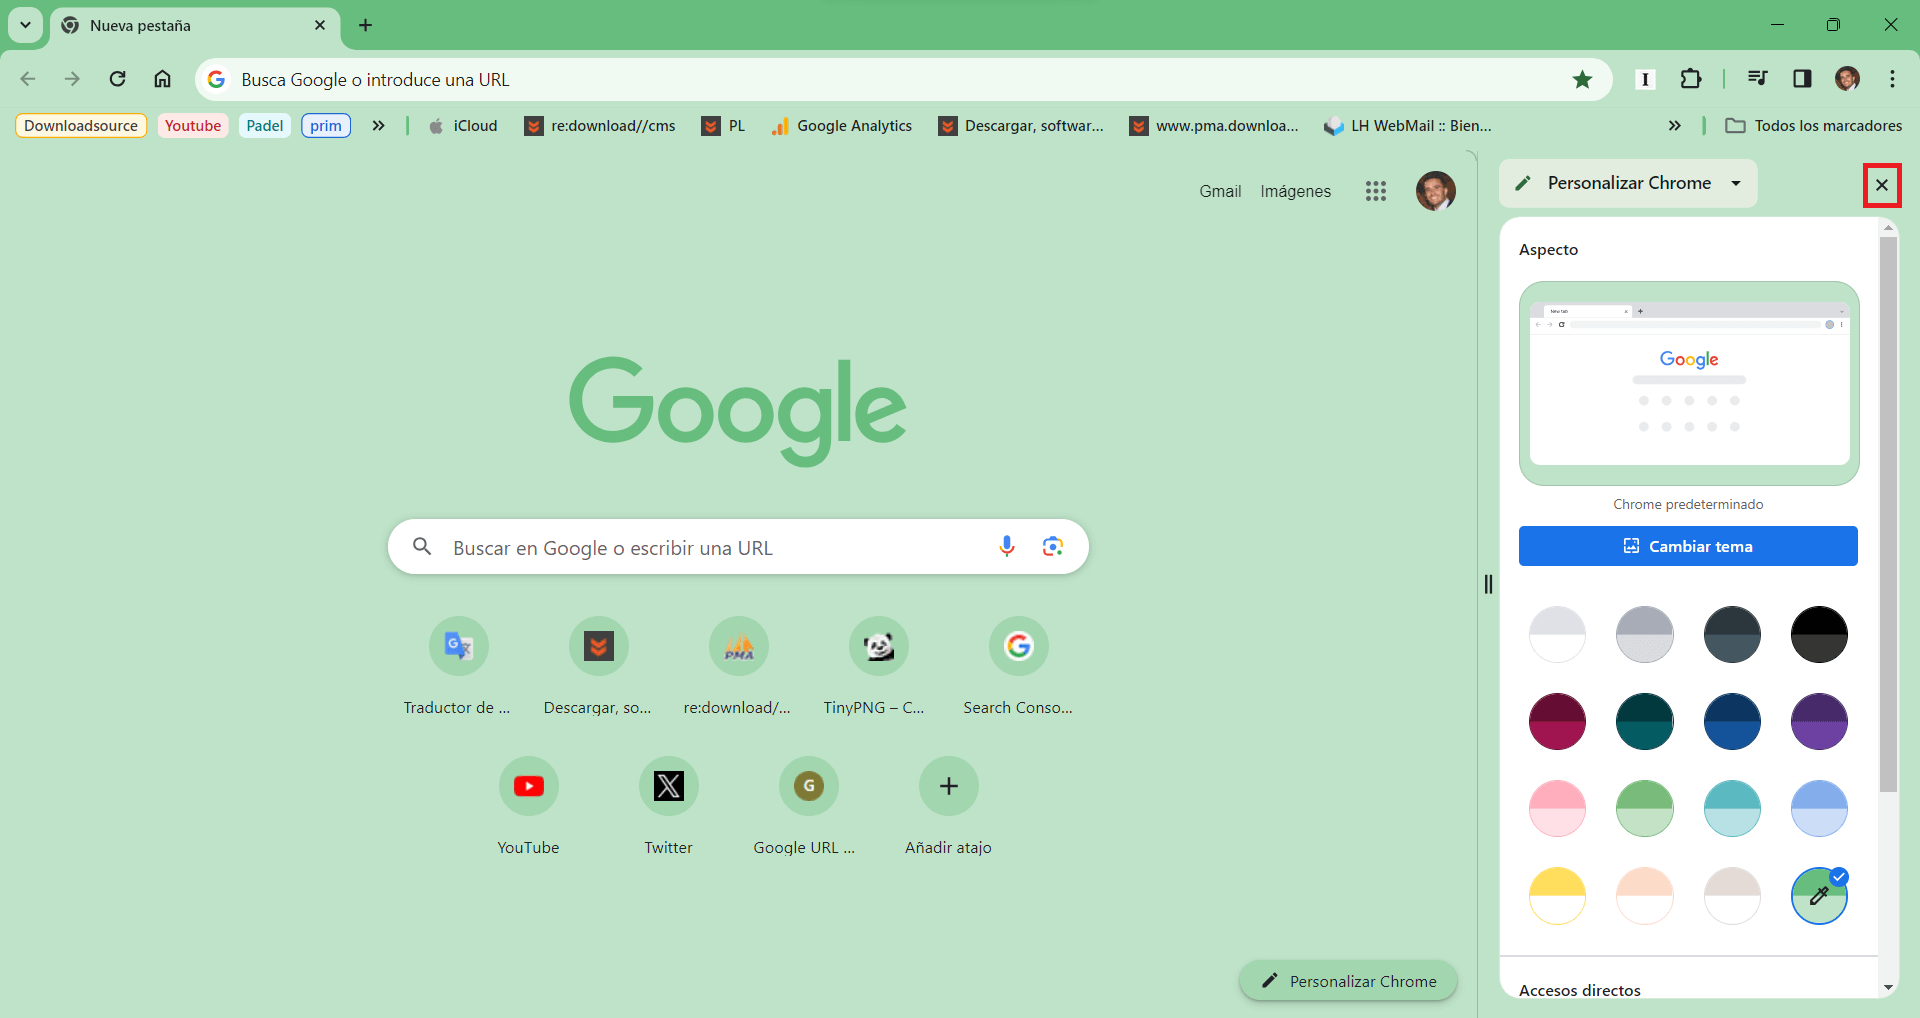Open the Home page icon
Image resolution: width=1920 pixels, height=1018 pixels.
click(162, 79)
